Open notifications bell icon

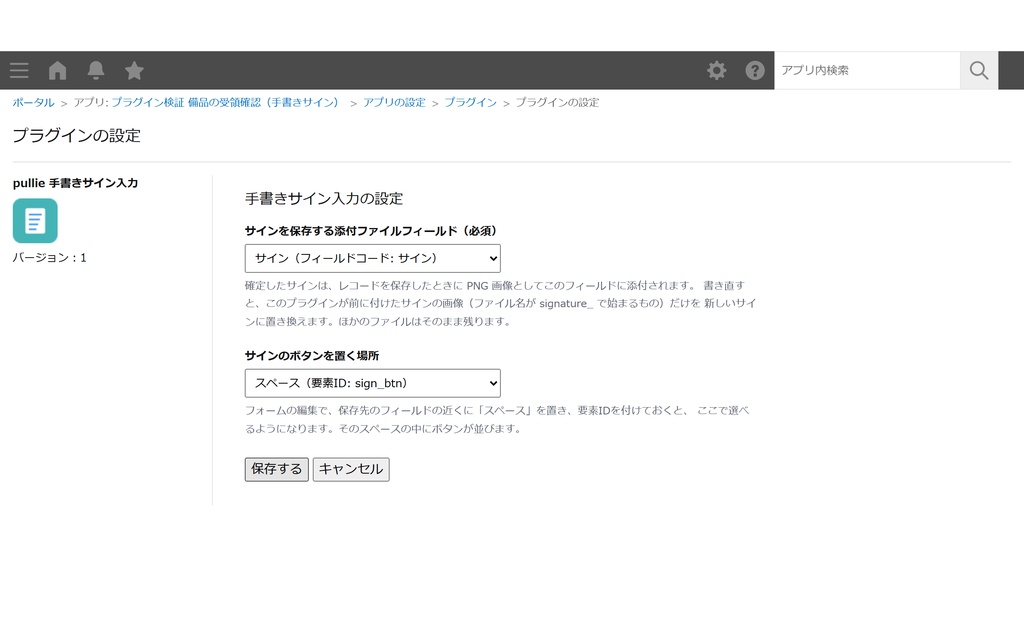coord(96,71)
